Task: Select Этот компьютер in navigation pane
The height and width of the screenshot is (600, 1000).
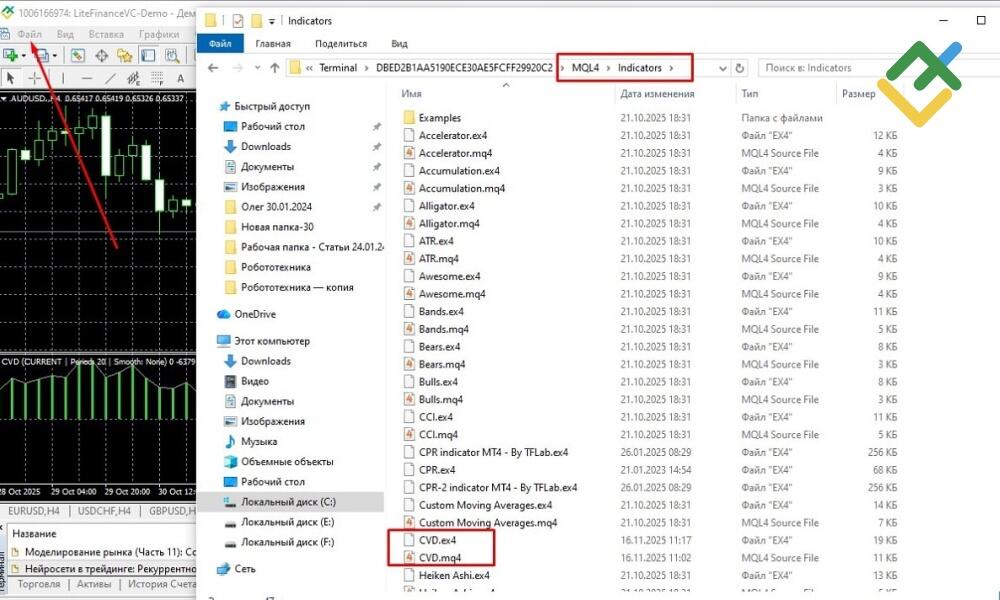Action: click(272, 340)
